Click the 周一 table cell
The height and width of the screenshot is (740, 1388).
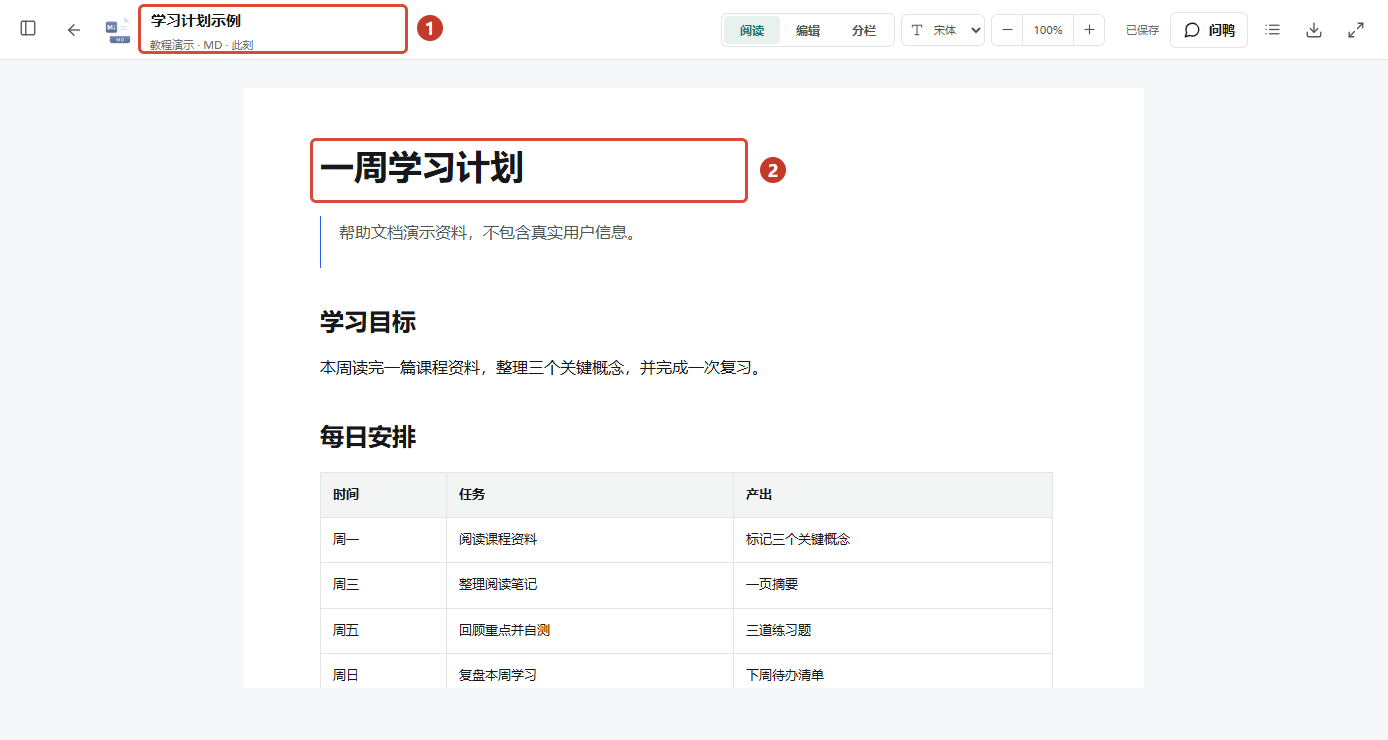click(384, 540)
